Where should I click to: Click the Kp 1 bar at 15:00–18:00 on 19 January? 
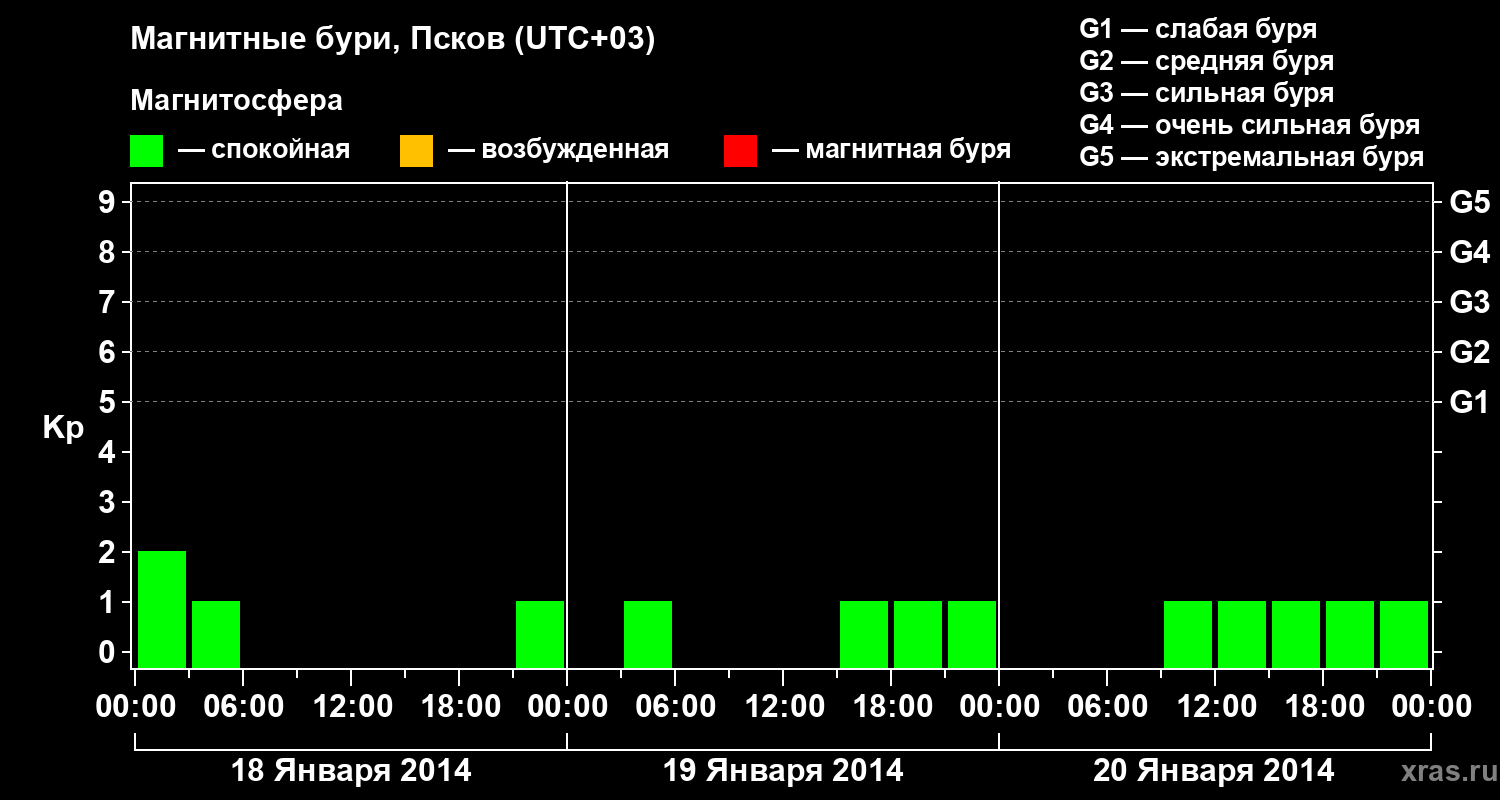point(864,634)
